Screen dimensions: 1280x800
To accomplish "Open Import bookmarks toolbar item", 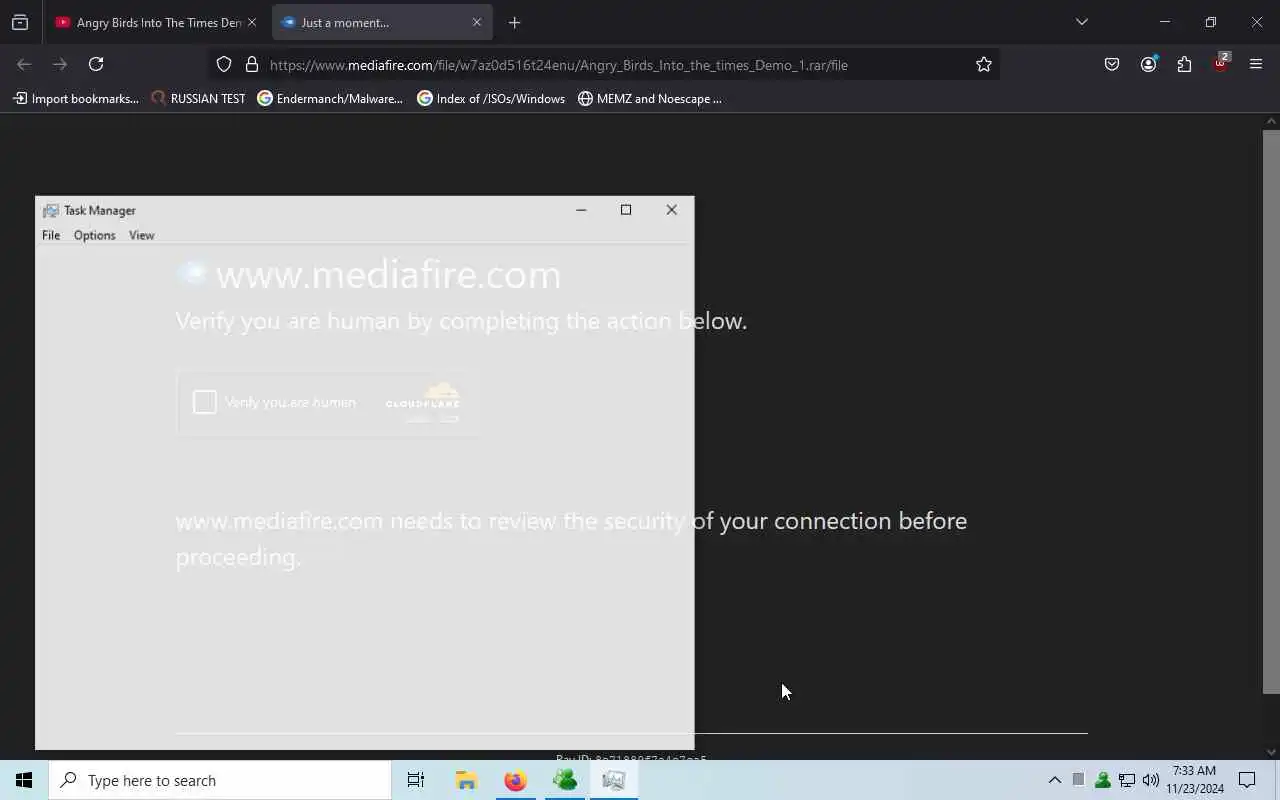I will click(x=76, y=98).
